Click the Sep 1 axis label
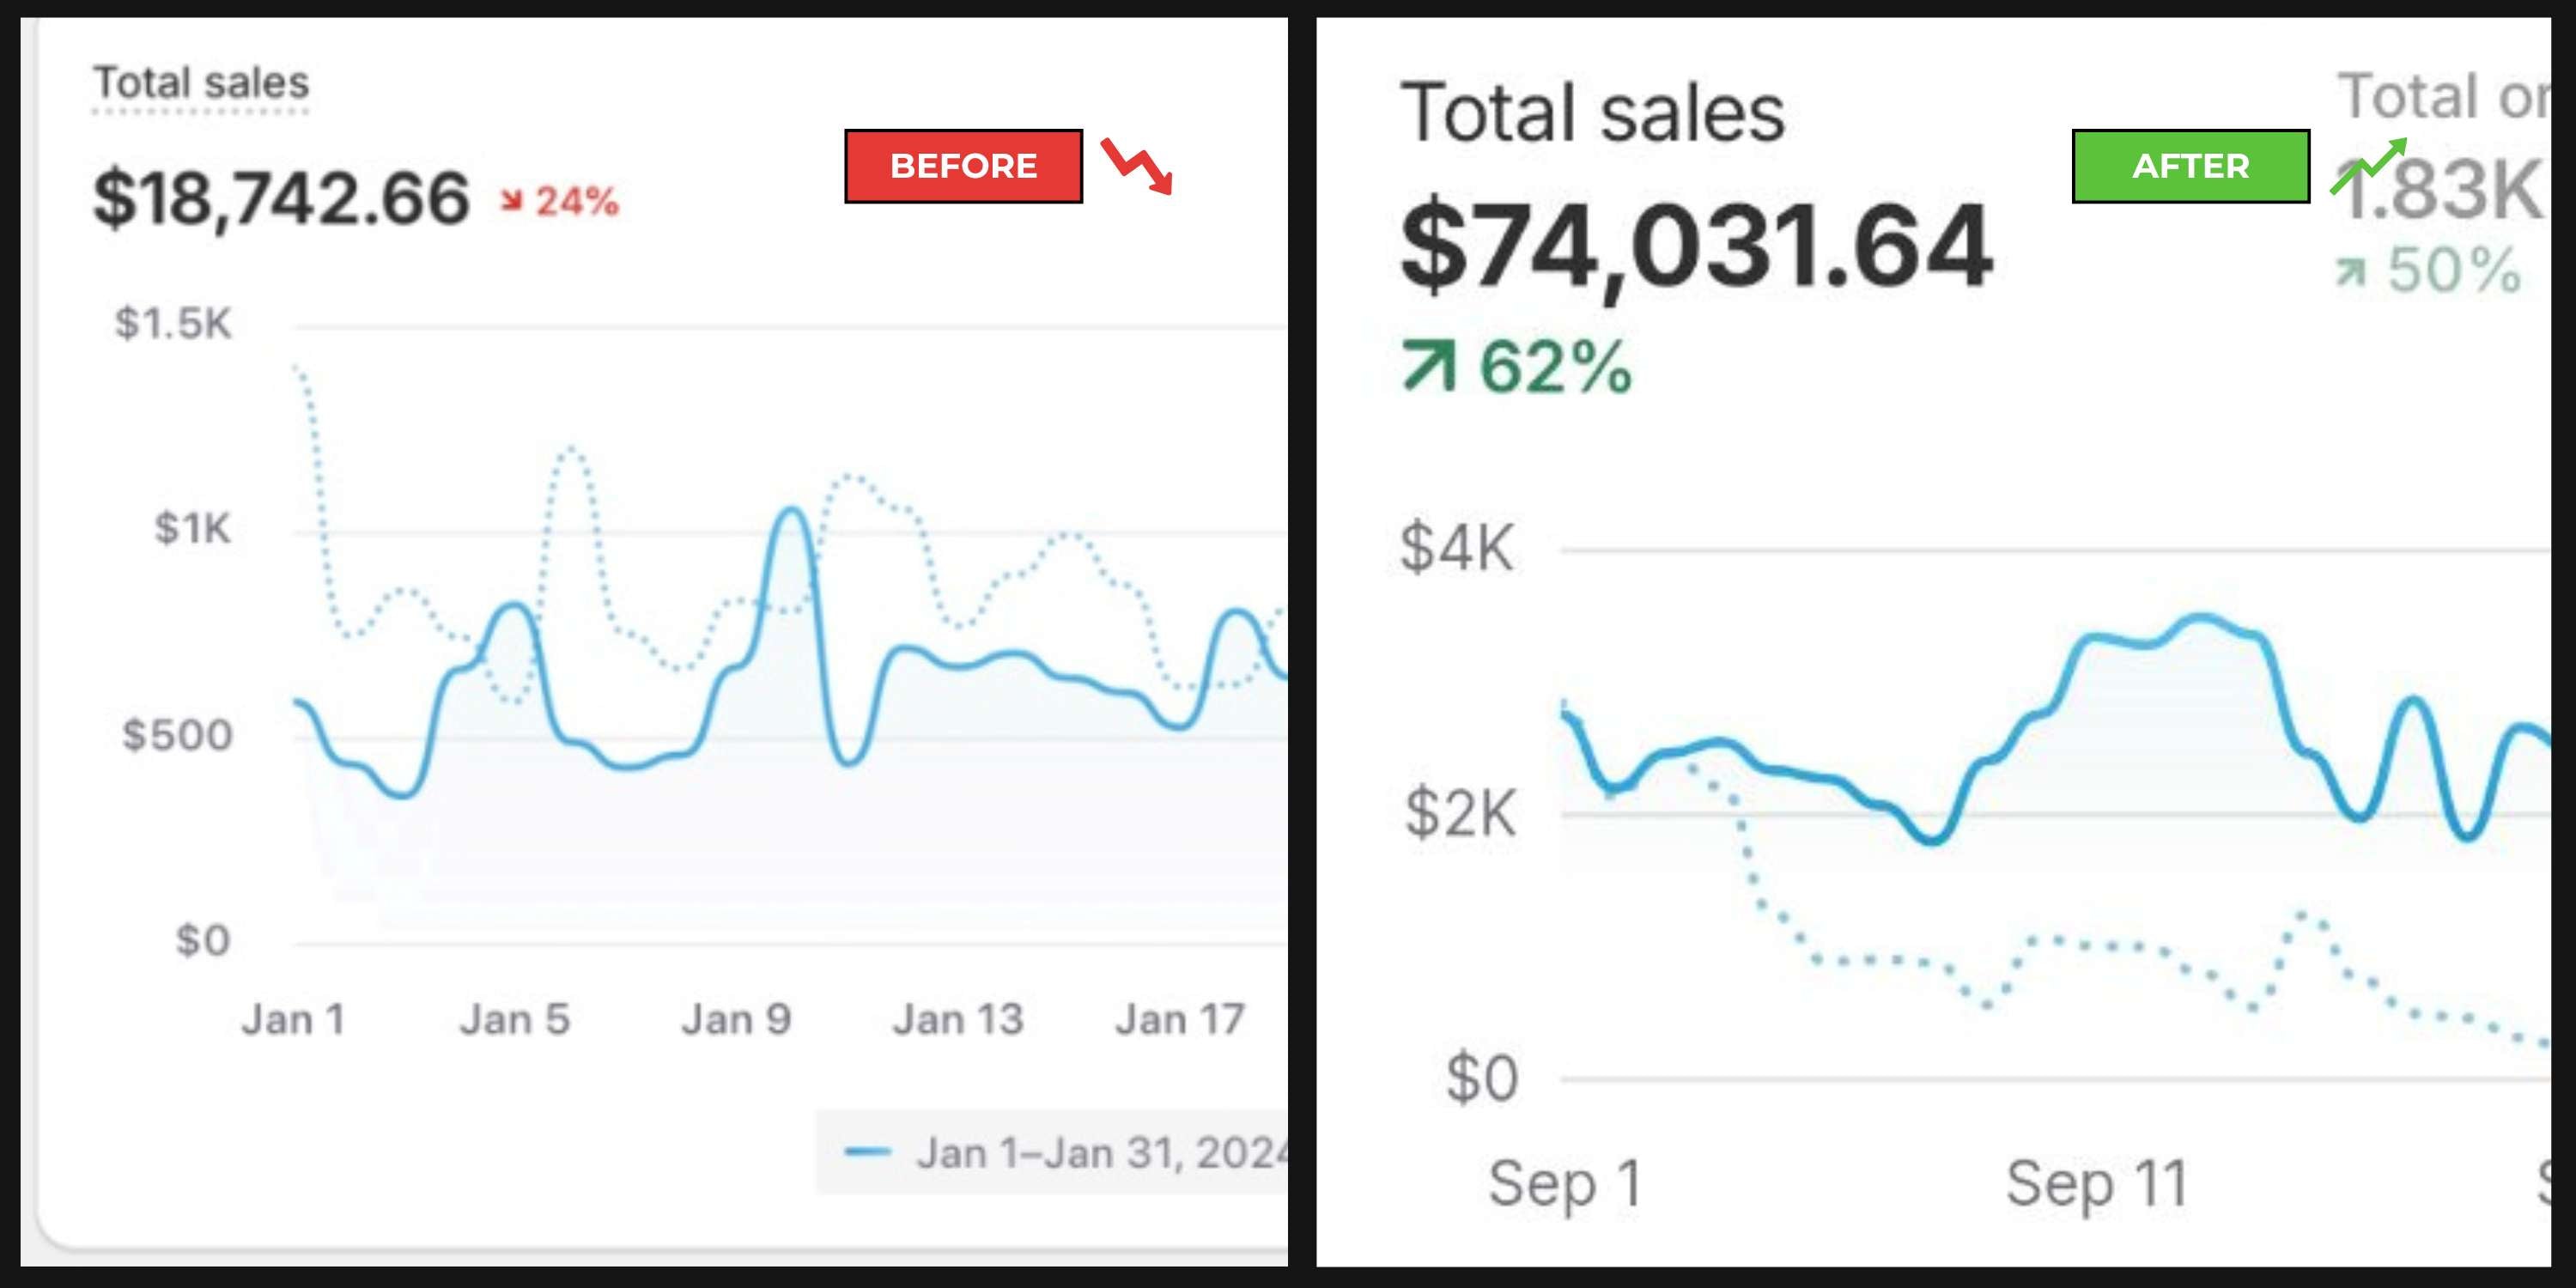 [x=1565, y=1184]
